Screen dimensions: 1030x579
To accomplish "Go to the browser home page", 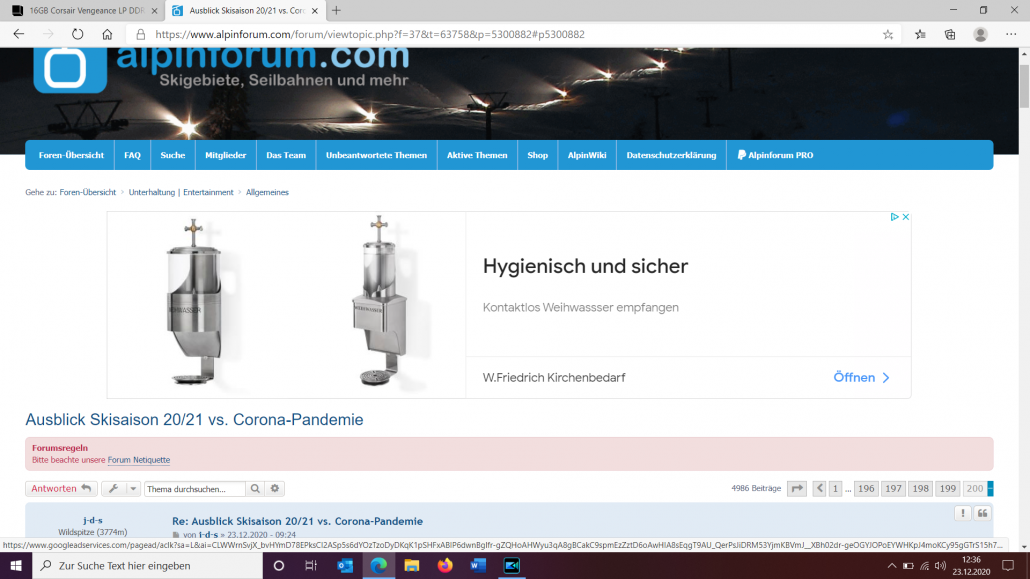I will [x=107, y=34].
